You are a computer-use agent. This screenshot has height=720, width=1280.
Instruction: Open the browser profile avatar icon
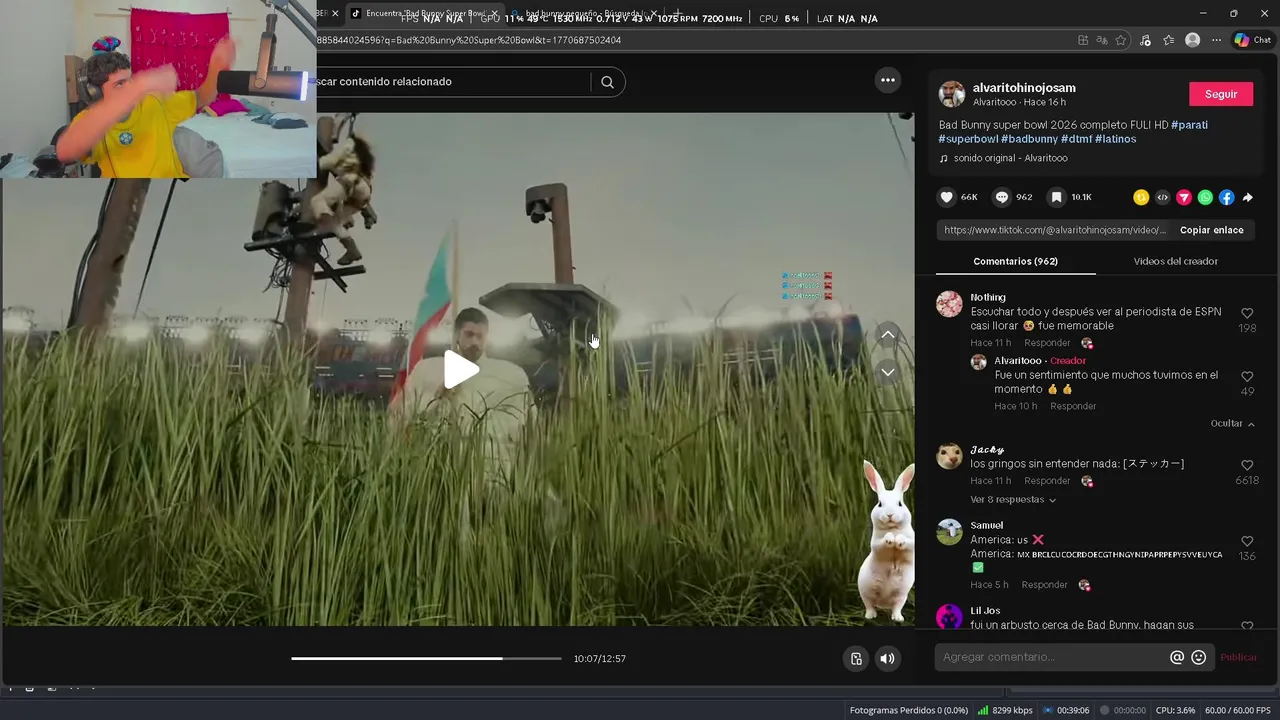tap(1192, 40)
